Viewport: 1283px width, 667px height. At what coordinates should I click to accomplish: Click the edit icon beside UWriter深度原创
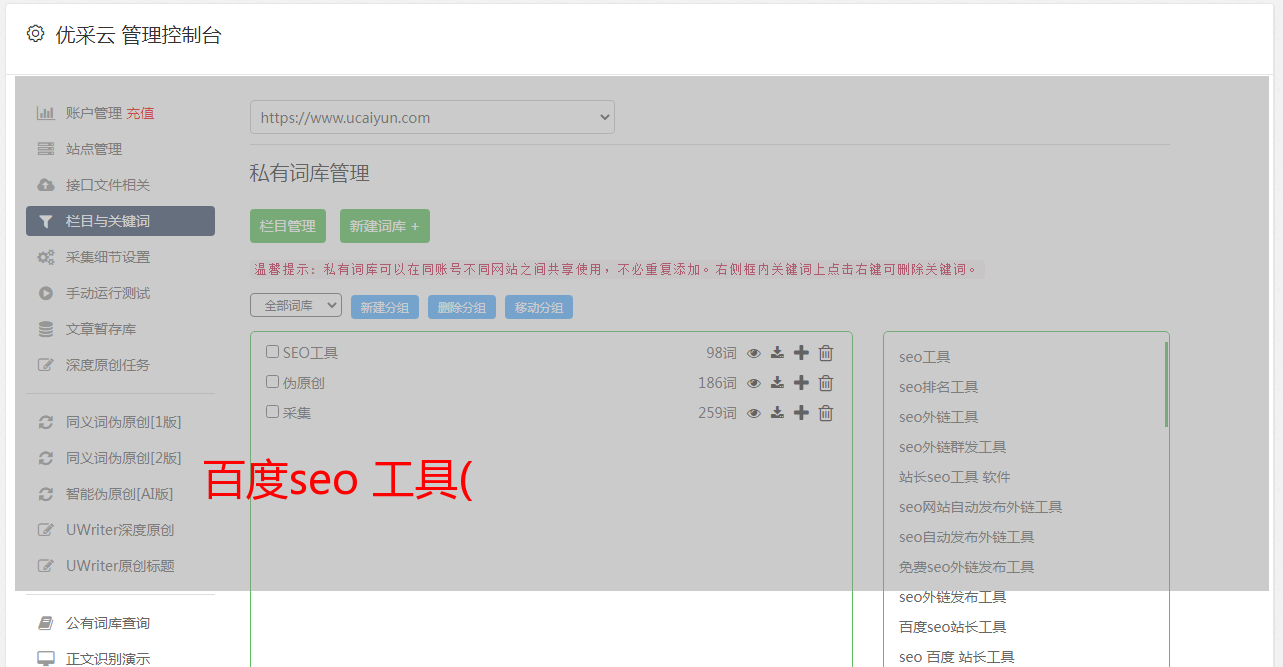tap(46, 530)
